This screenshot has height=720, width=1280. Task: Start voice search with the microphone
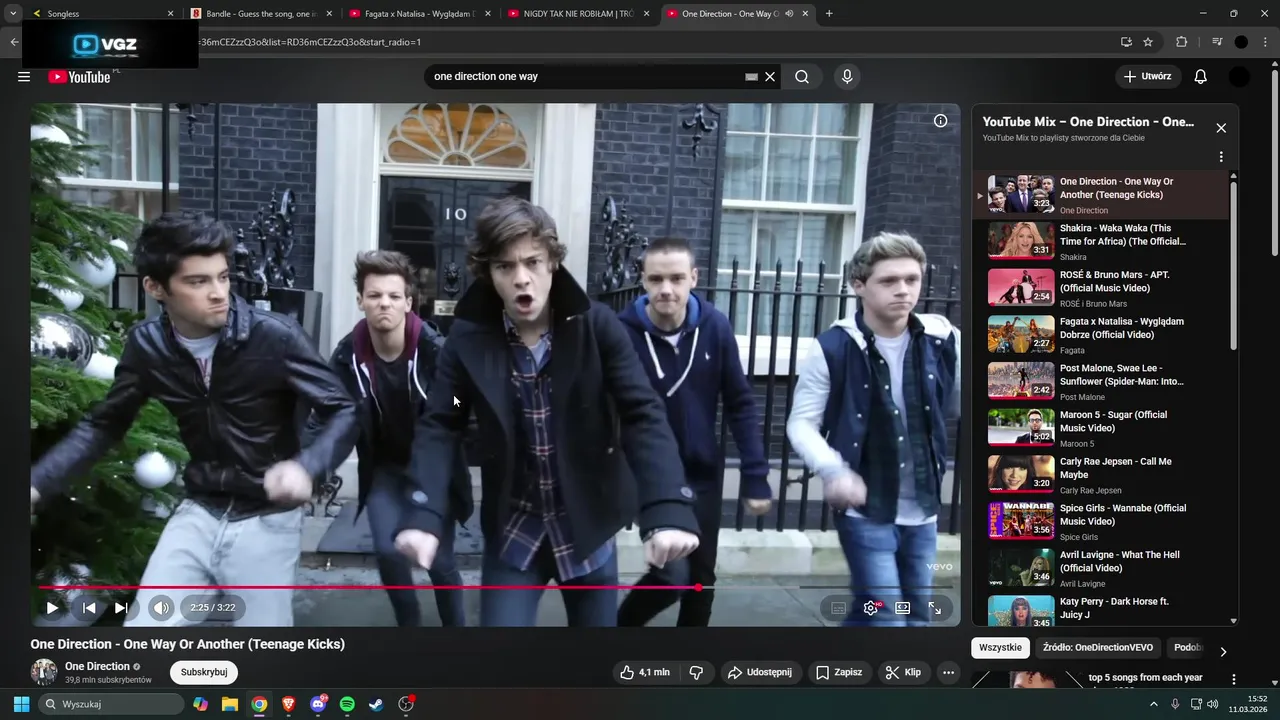point(847,77)
